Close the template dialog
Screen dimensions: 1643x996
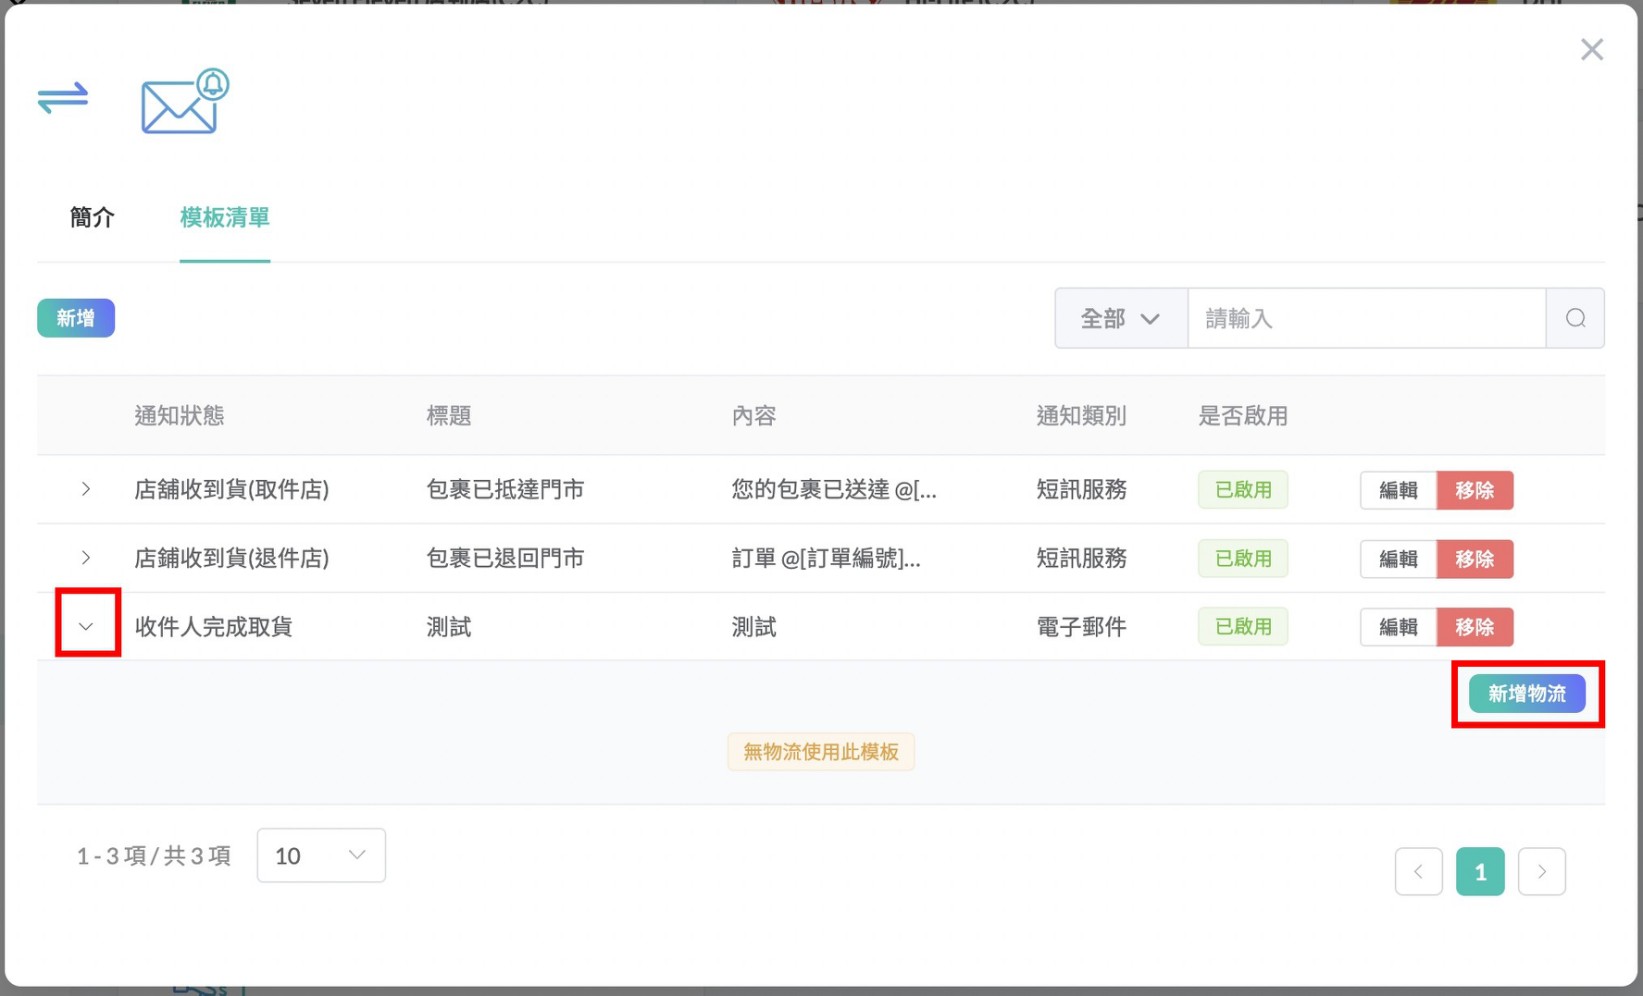(1591, 49)
